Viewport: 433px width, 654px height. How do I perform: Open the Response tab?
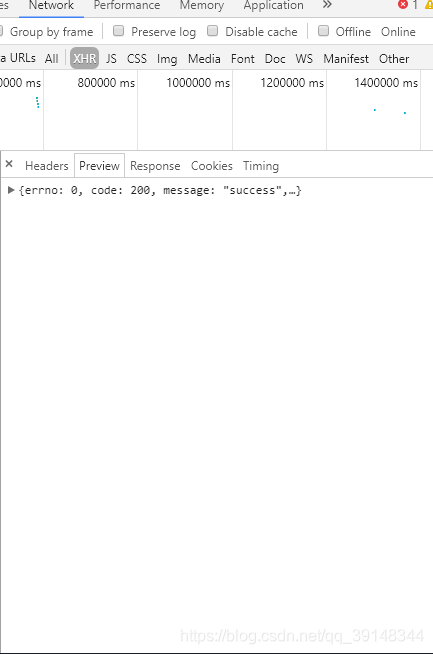155,166
